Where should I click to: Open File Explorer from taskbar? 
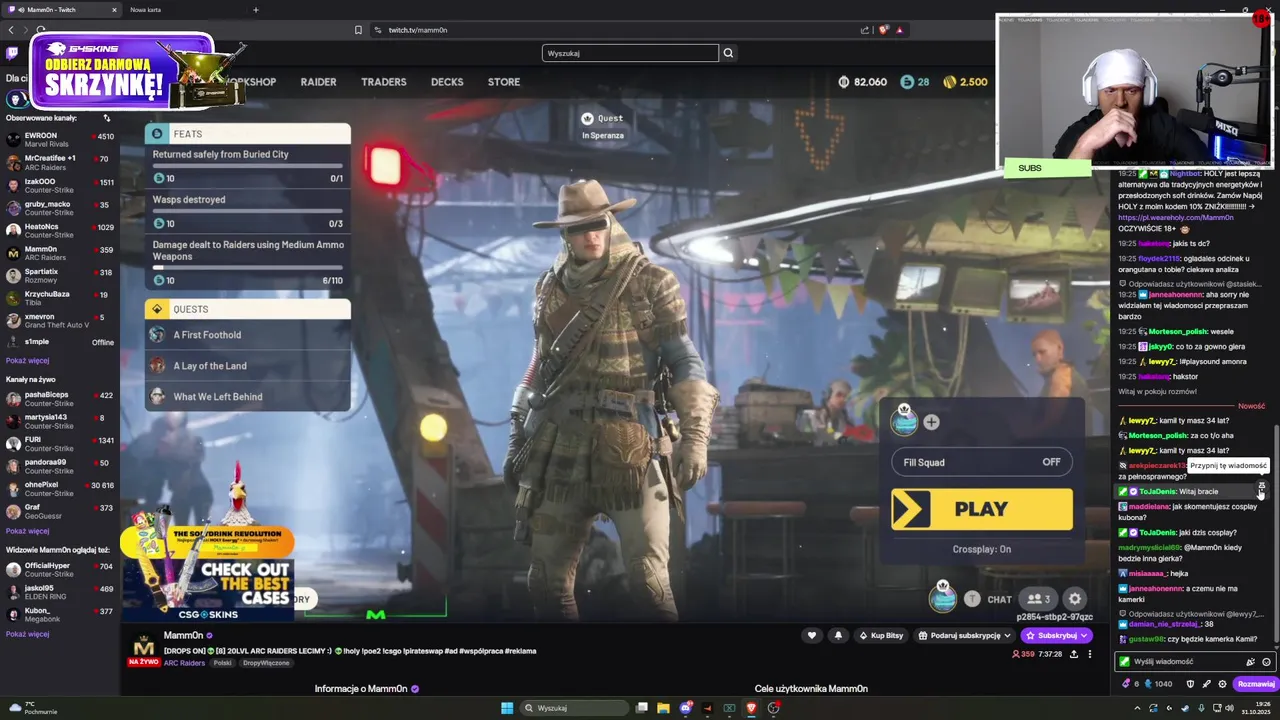coord(663,708)
